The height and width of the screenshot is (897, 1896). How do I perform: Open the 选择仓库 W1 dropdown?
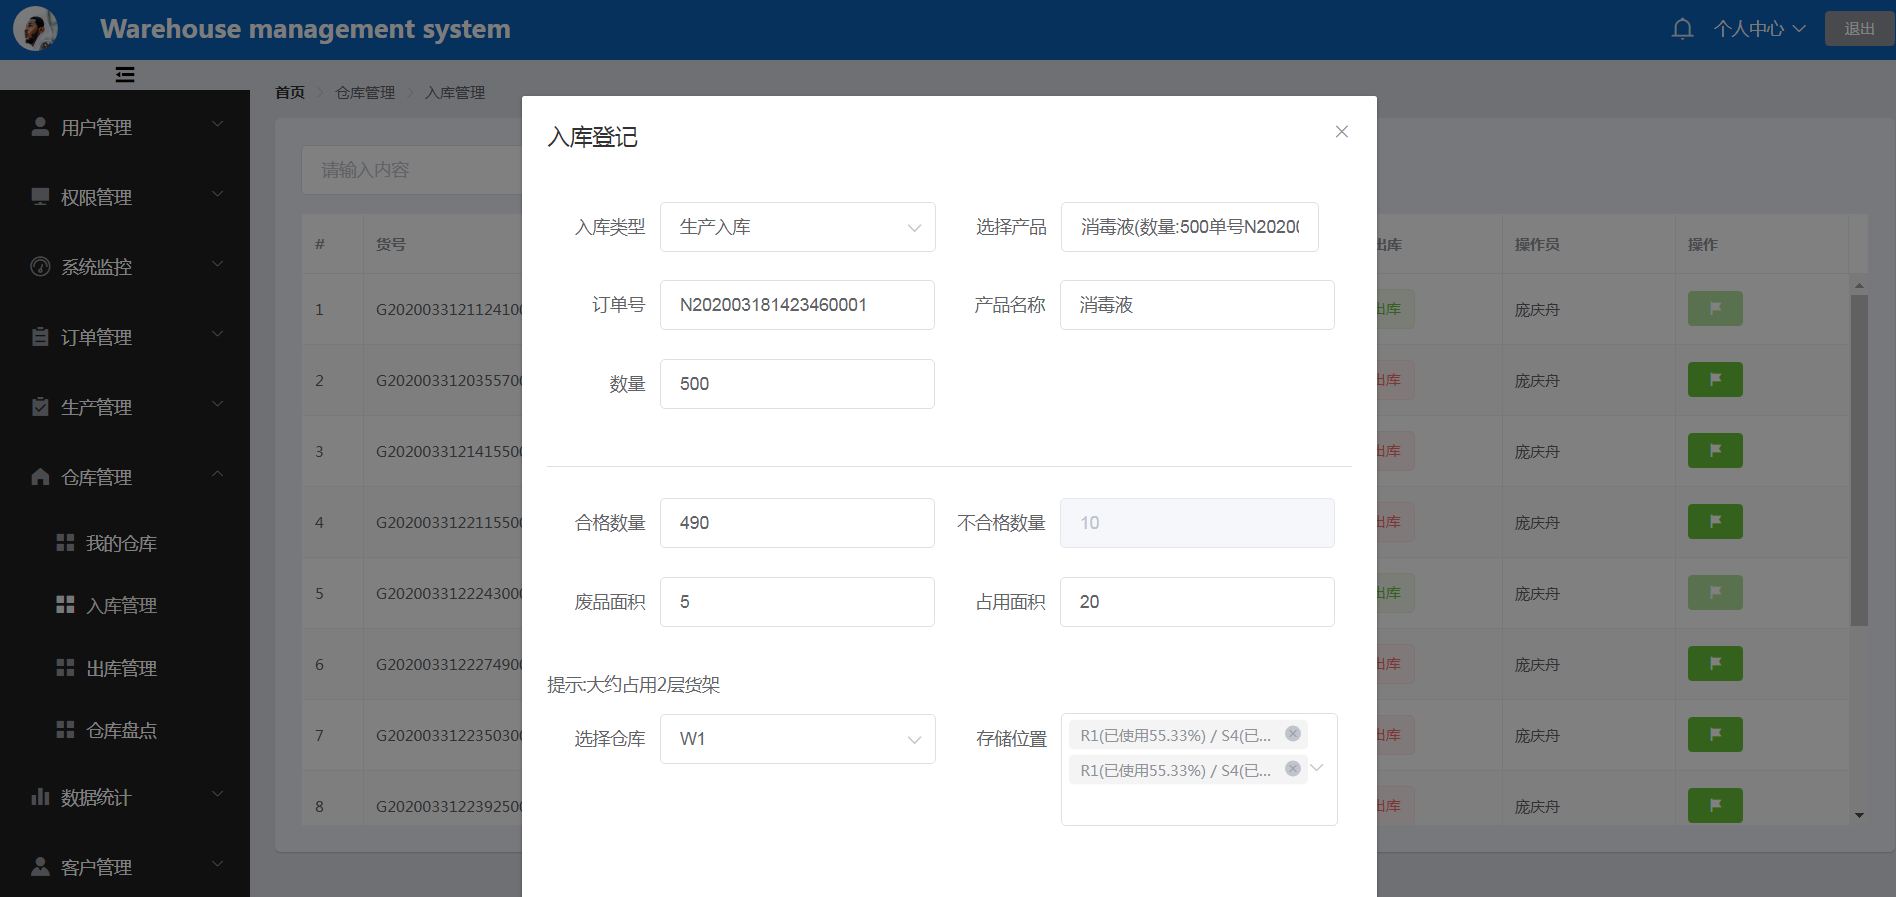tap(798, 739)
